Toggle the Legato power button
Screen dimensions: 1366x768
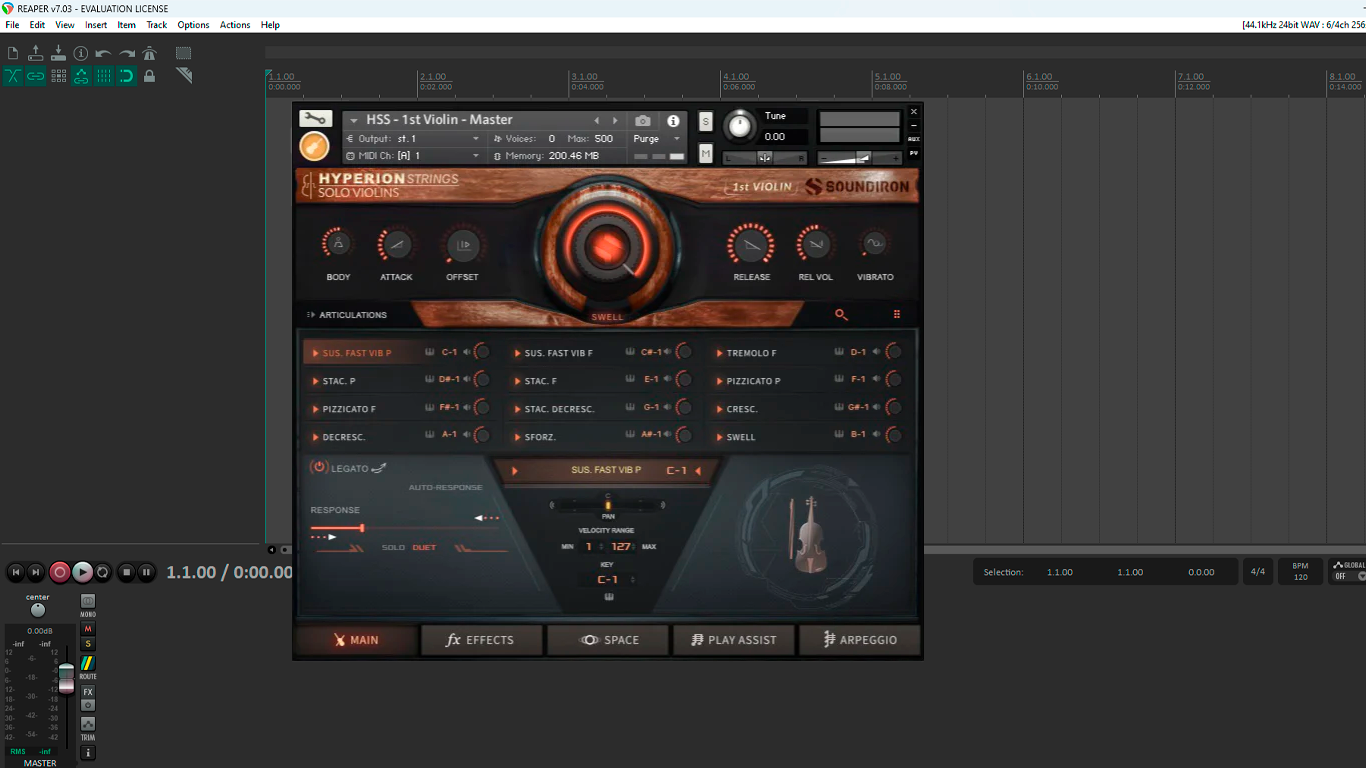pos(319,467)
